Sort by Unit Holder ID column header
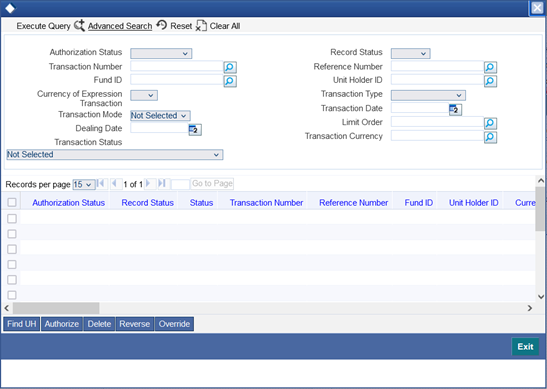This screenshot has height=389, width=547. [473, 203]
